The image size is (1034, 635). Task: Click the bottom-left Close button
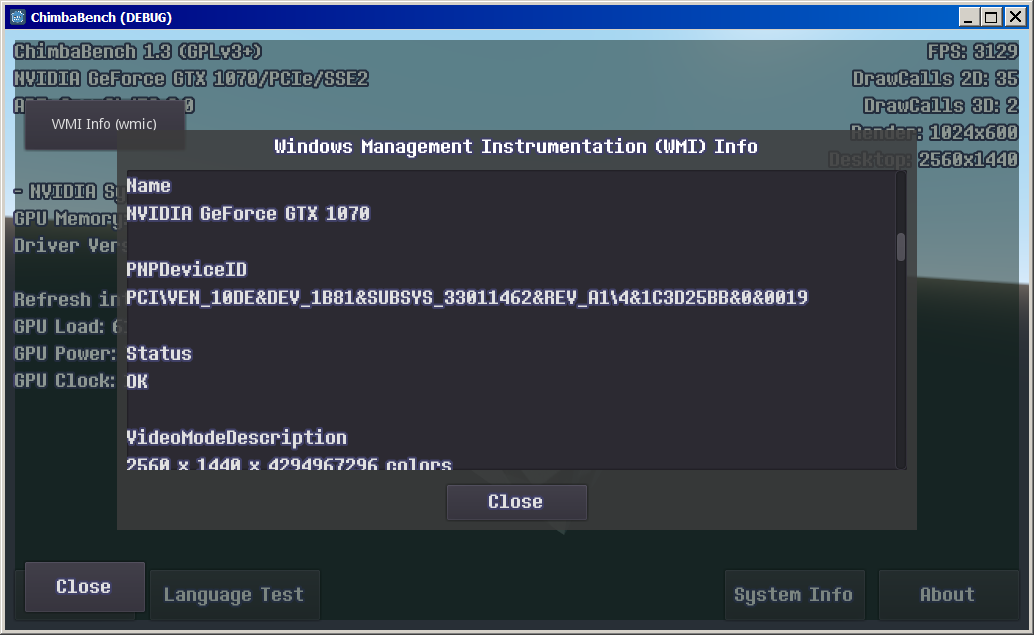click(84, 587)
